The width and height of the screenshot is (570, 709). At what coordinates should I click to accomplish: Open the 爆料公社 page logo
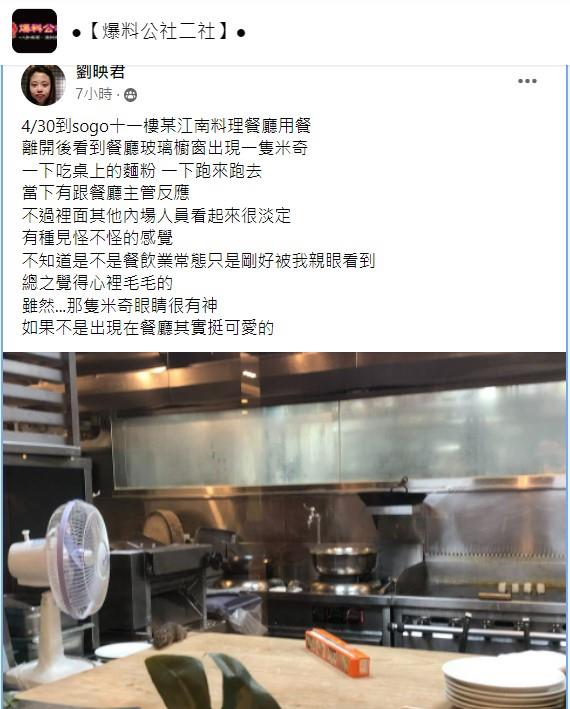[x=34, y=31]
